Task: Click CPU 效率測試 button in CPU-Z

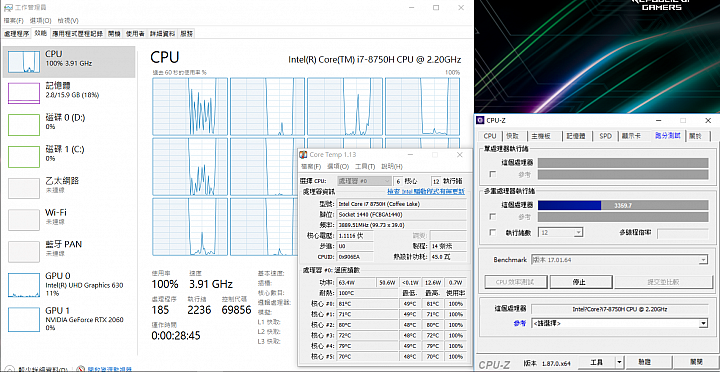Action: (516, 282)
